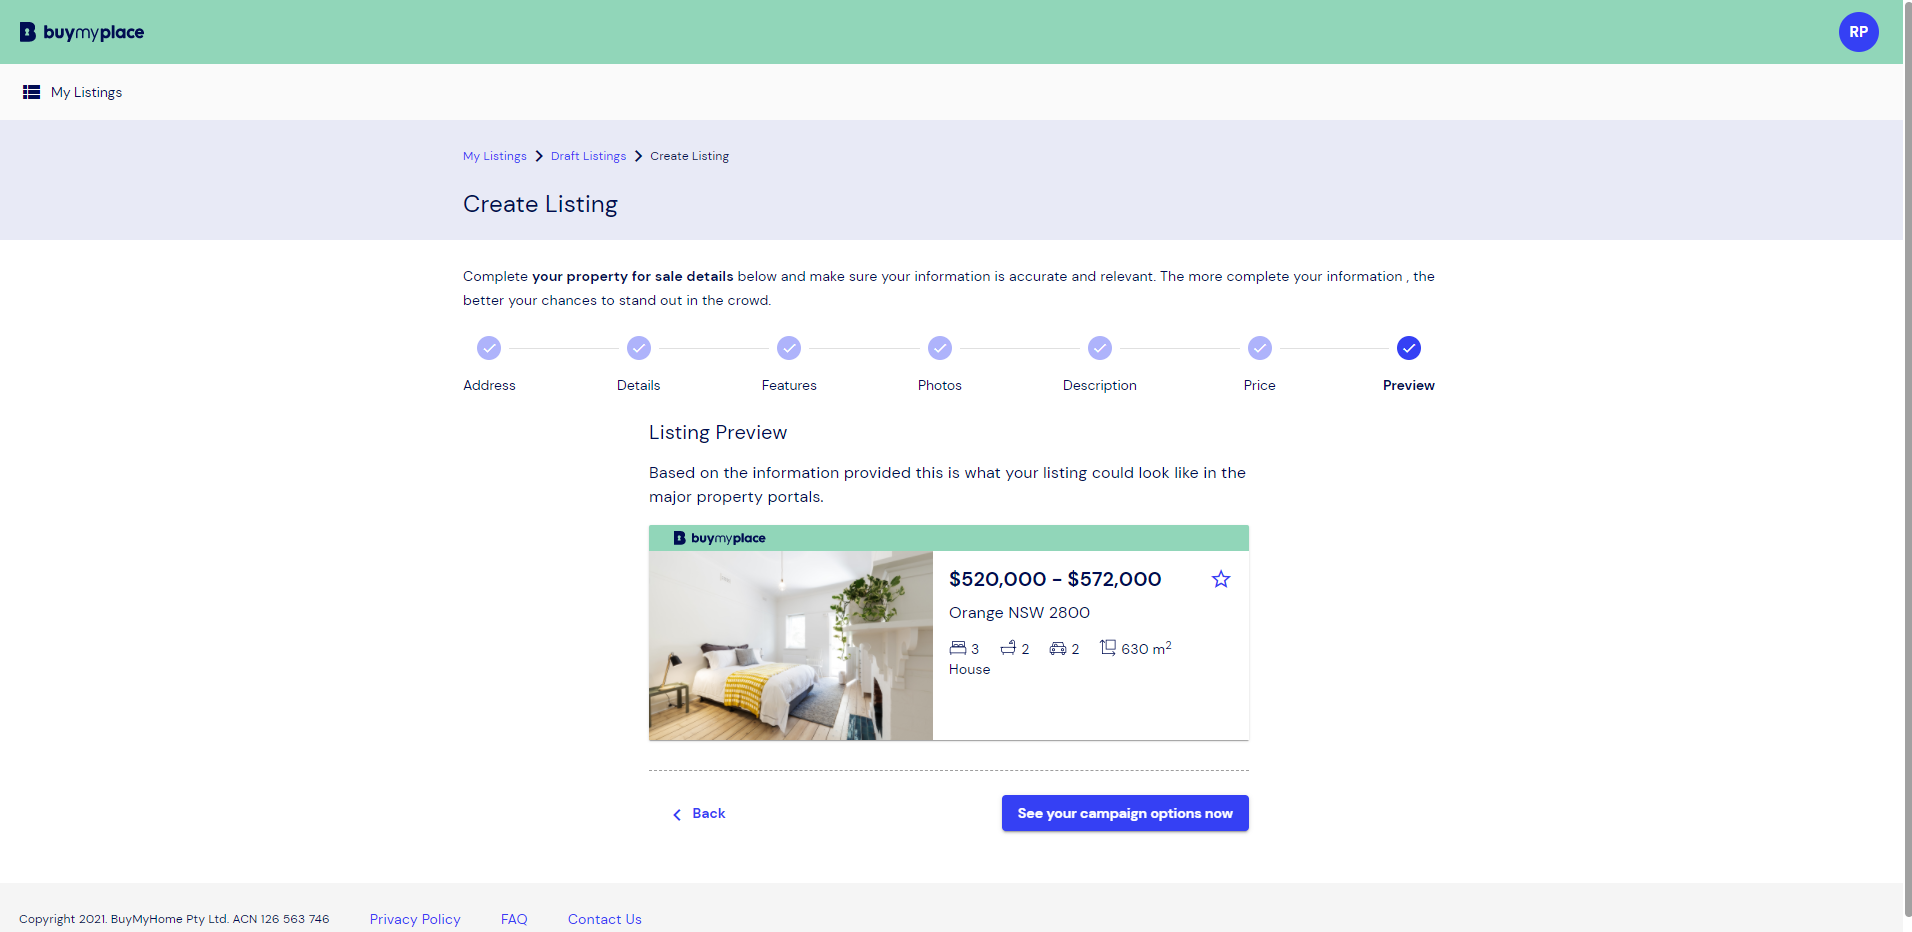Open Draft Listings breadcrumb link

[588, 156]
